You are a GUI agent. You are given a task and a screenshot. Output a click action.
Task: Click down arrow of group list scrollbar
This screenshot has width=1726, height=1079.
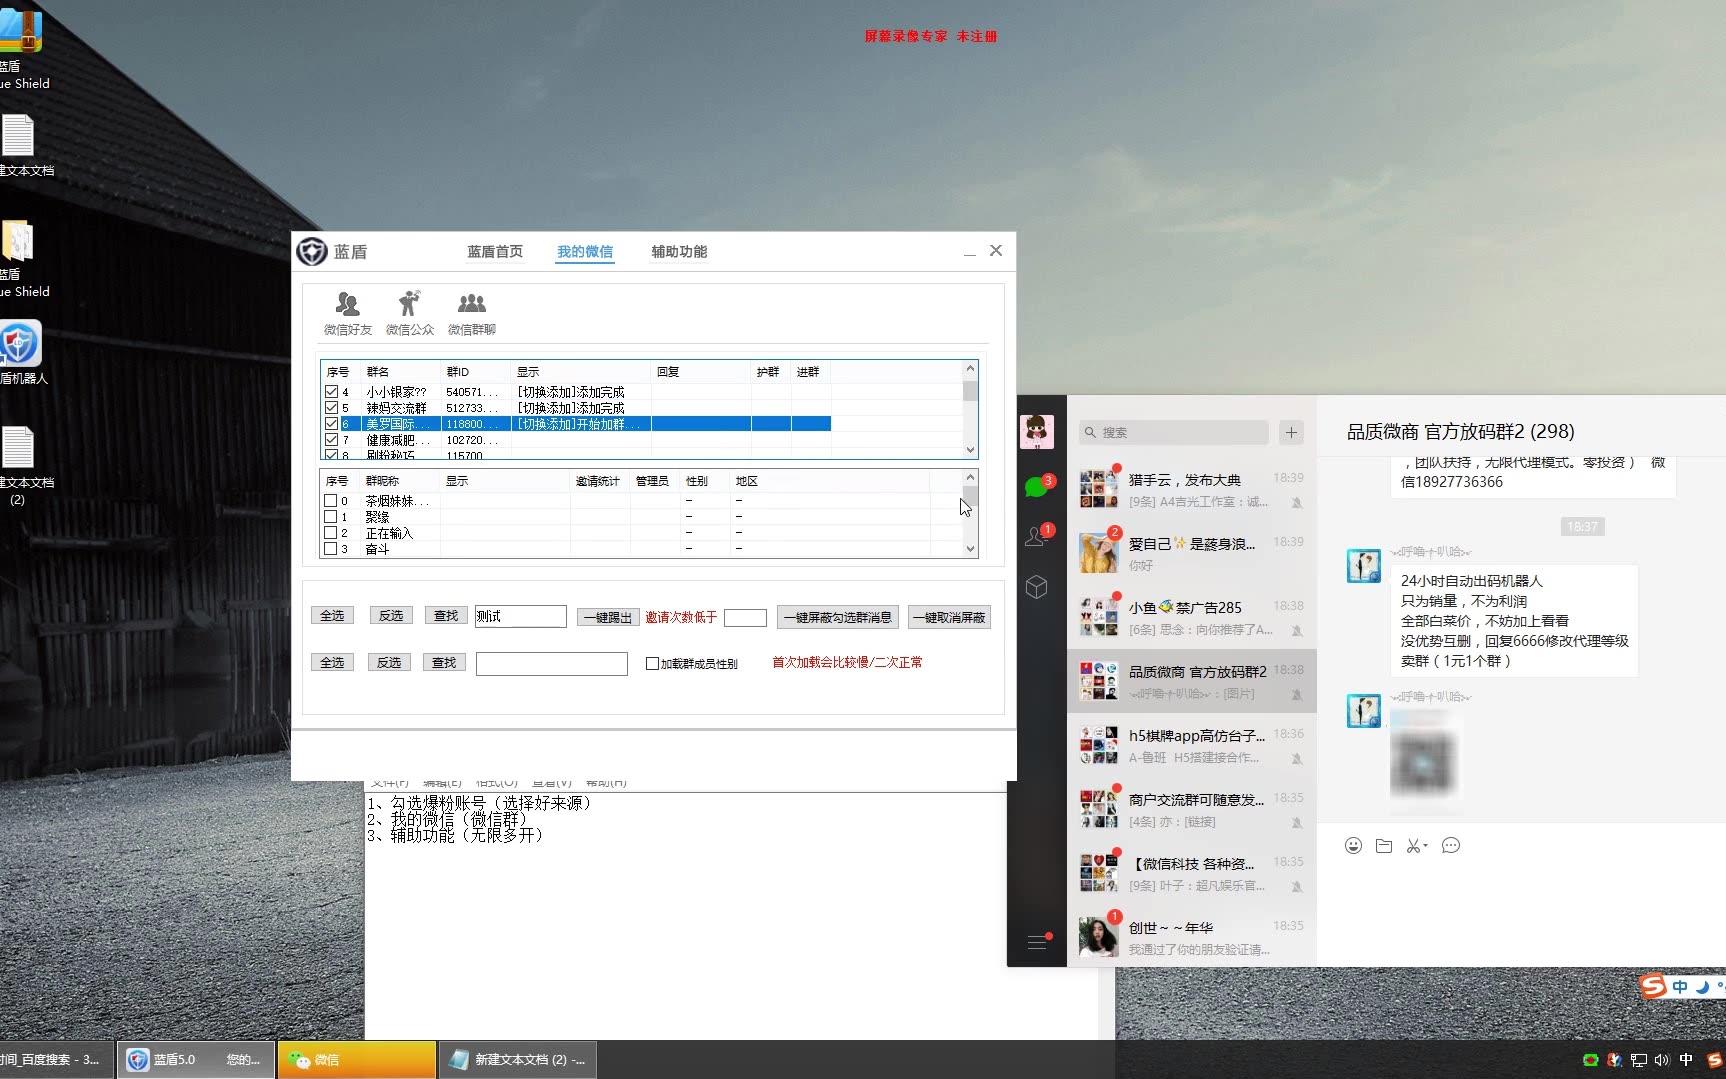(x=970, y=450)
